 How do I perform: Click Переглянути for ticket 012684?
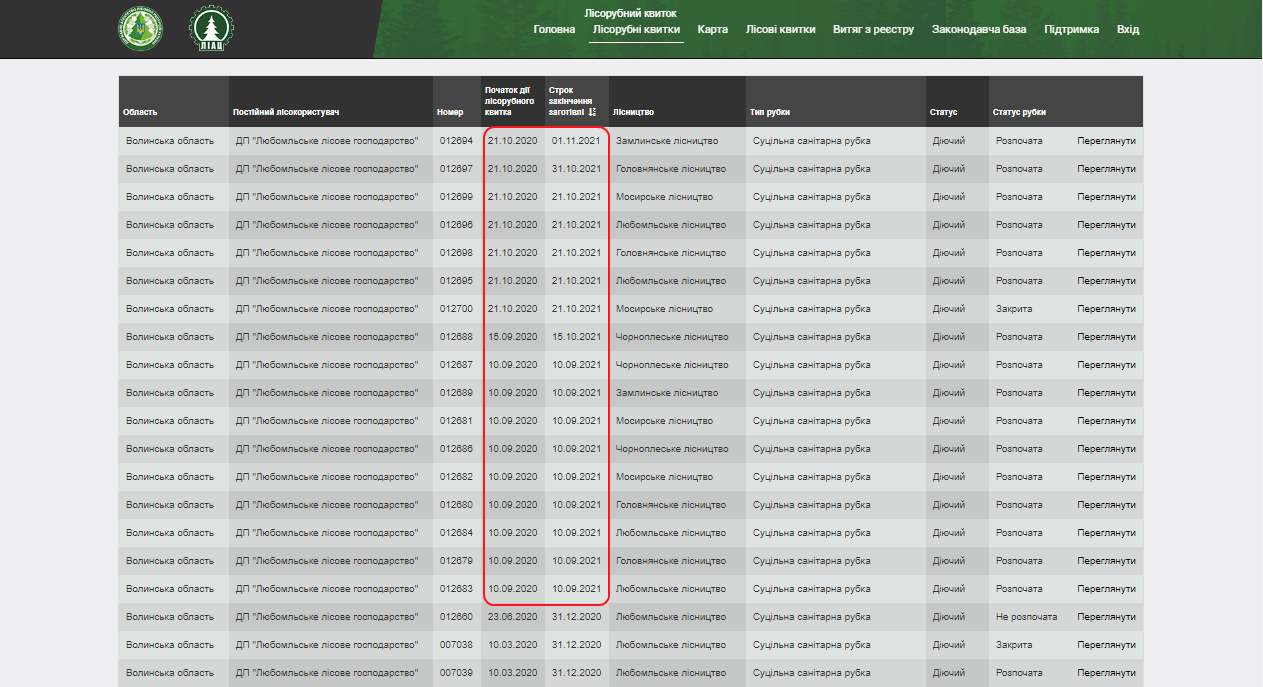[1106, 533]
